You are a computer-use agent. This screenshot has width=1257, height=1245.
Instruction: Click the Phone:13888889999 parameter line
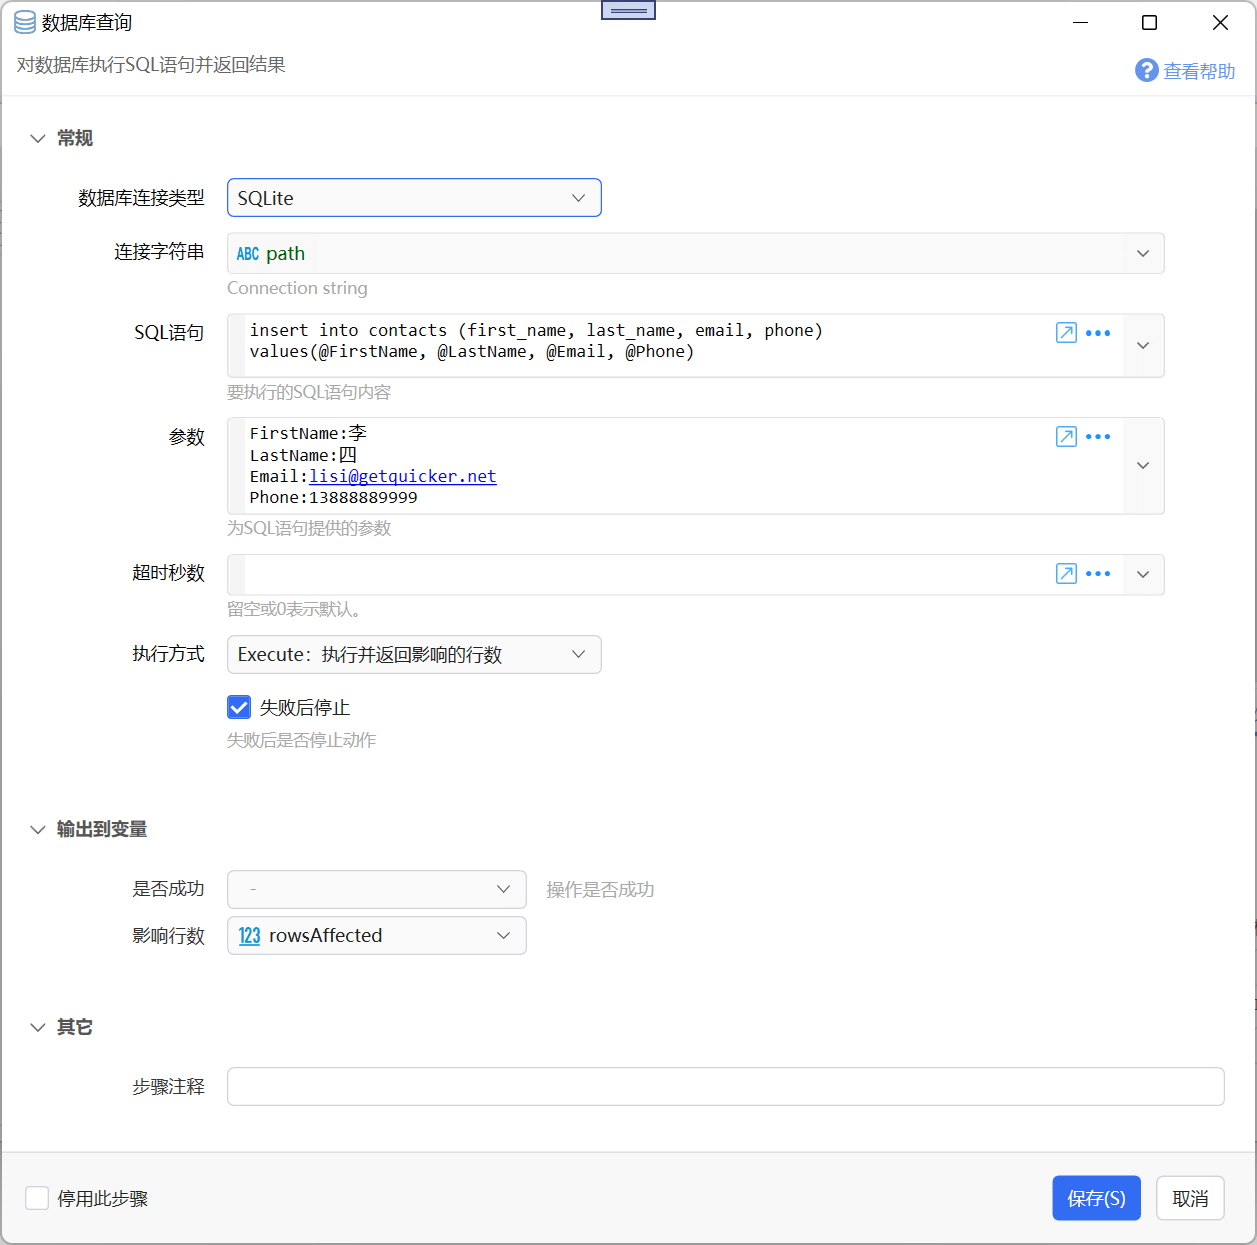[x=334, y=497]
